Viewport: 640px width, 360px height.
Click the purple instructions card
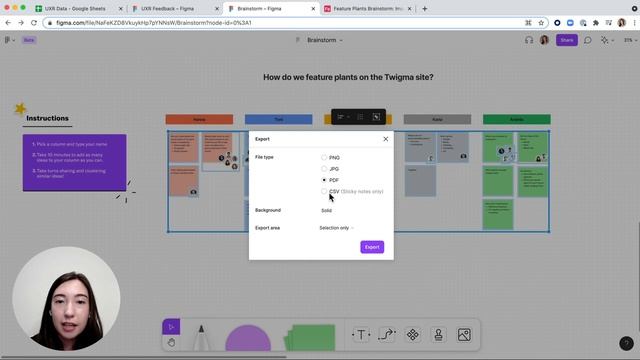(74, 162)
